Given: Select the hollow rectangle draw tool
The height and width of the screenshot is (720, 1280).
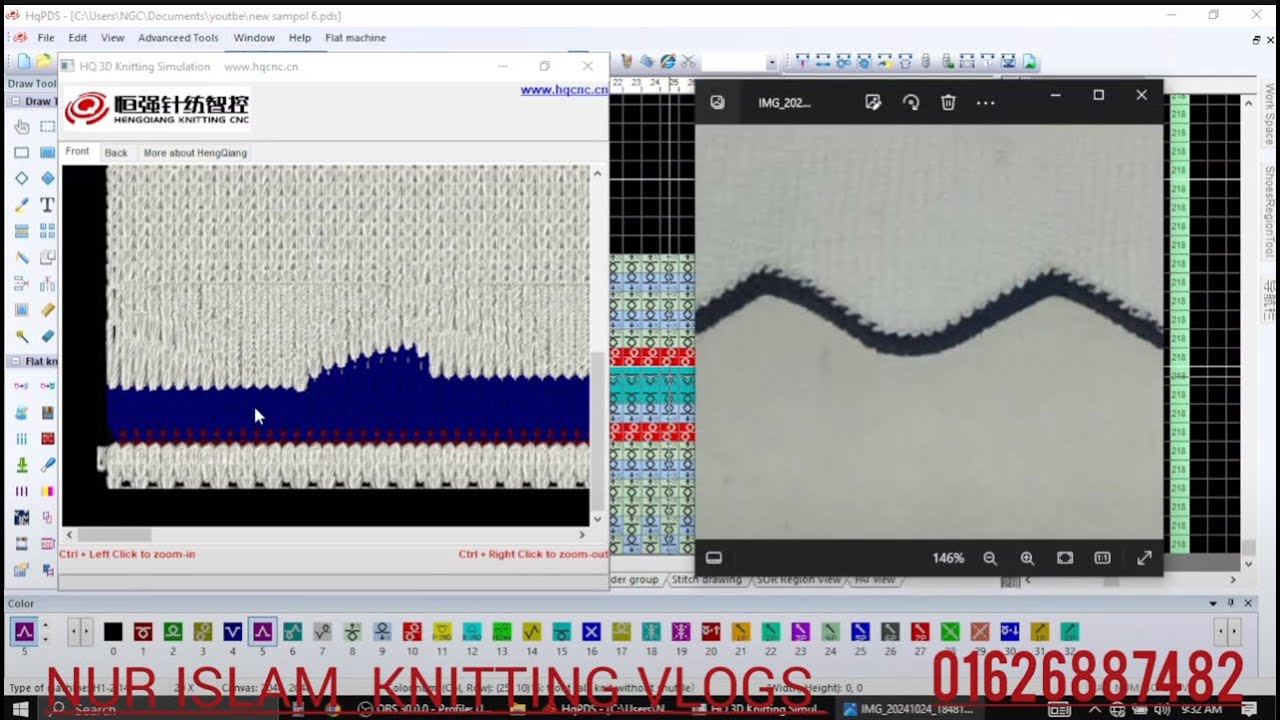Looking at the screenshot, I should point(22,153).
